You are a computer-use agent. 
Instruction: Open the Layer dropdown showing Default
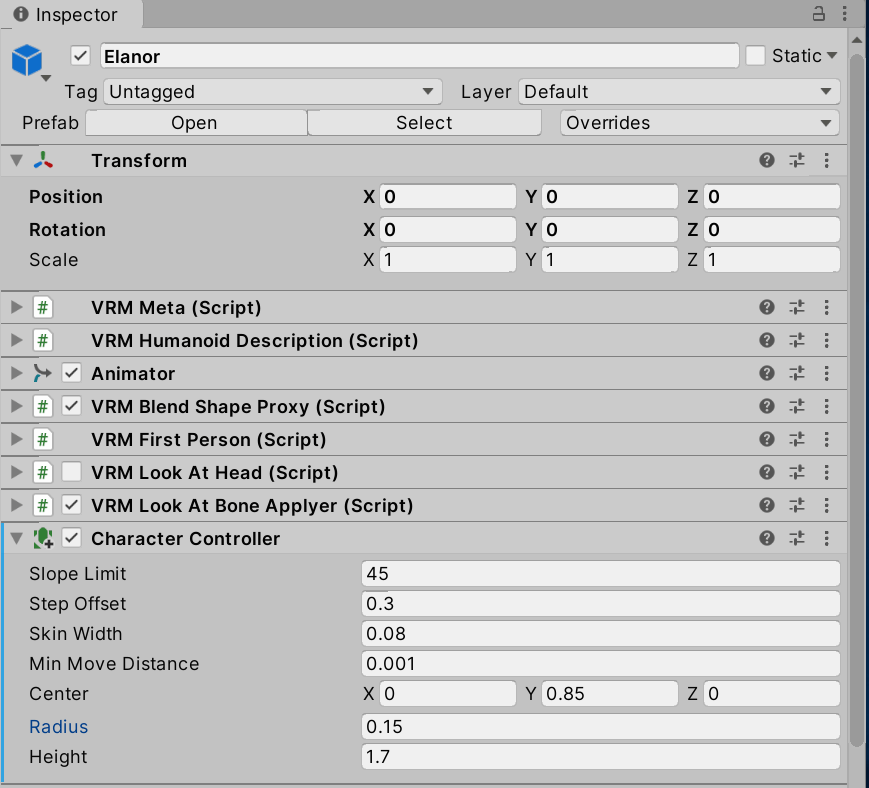(x=679, y=92)
